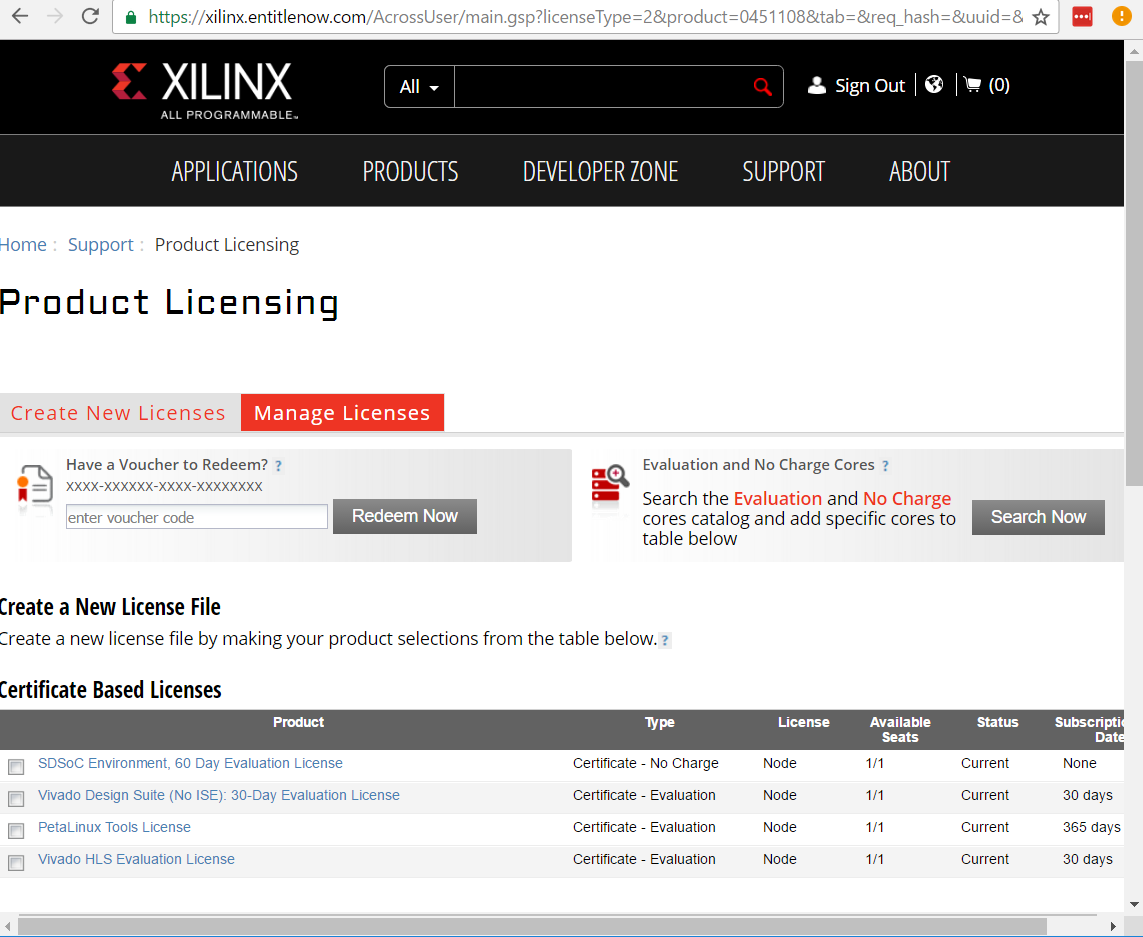Open the shopping cart icon
Image resolution: width=1143 pixels, height=937 pixels.
click(972, 85)
